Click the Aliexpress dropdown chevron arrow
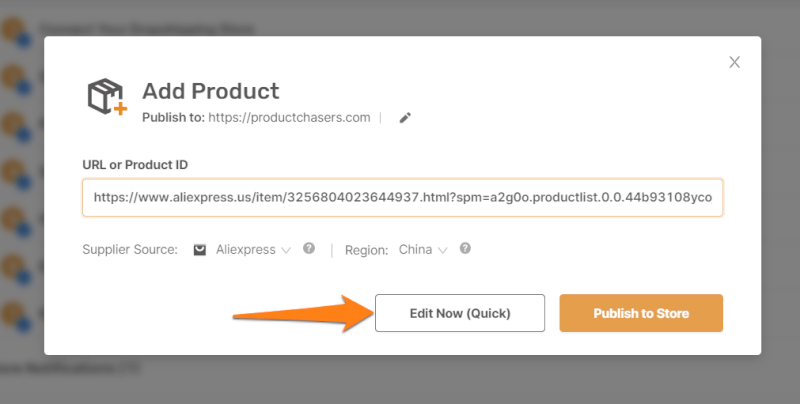Image resolution: width=800 pixels, height=404 pixels. coord(286,250)
